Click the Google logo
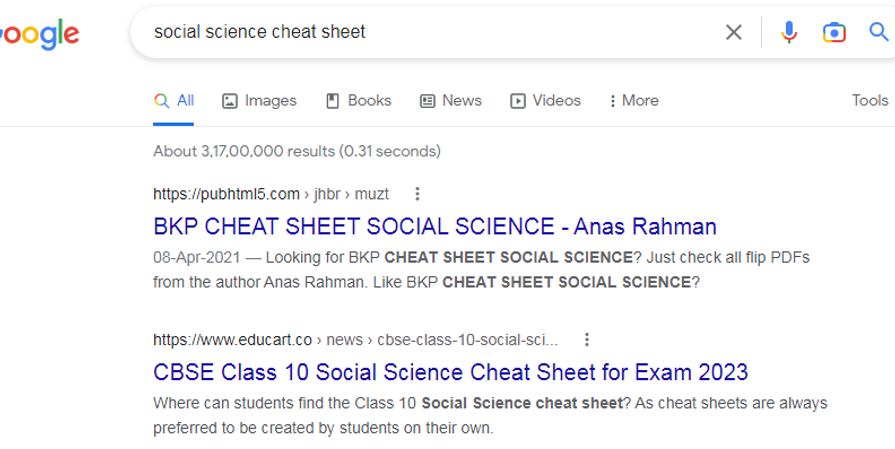This screenshot has height=449, width=895. [x=40, y=33]
